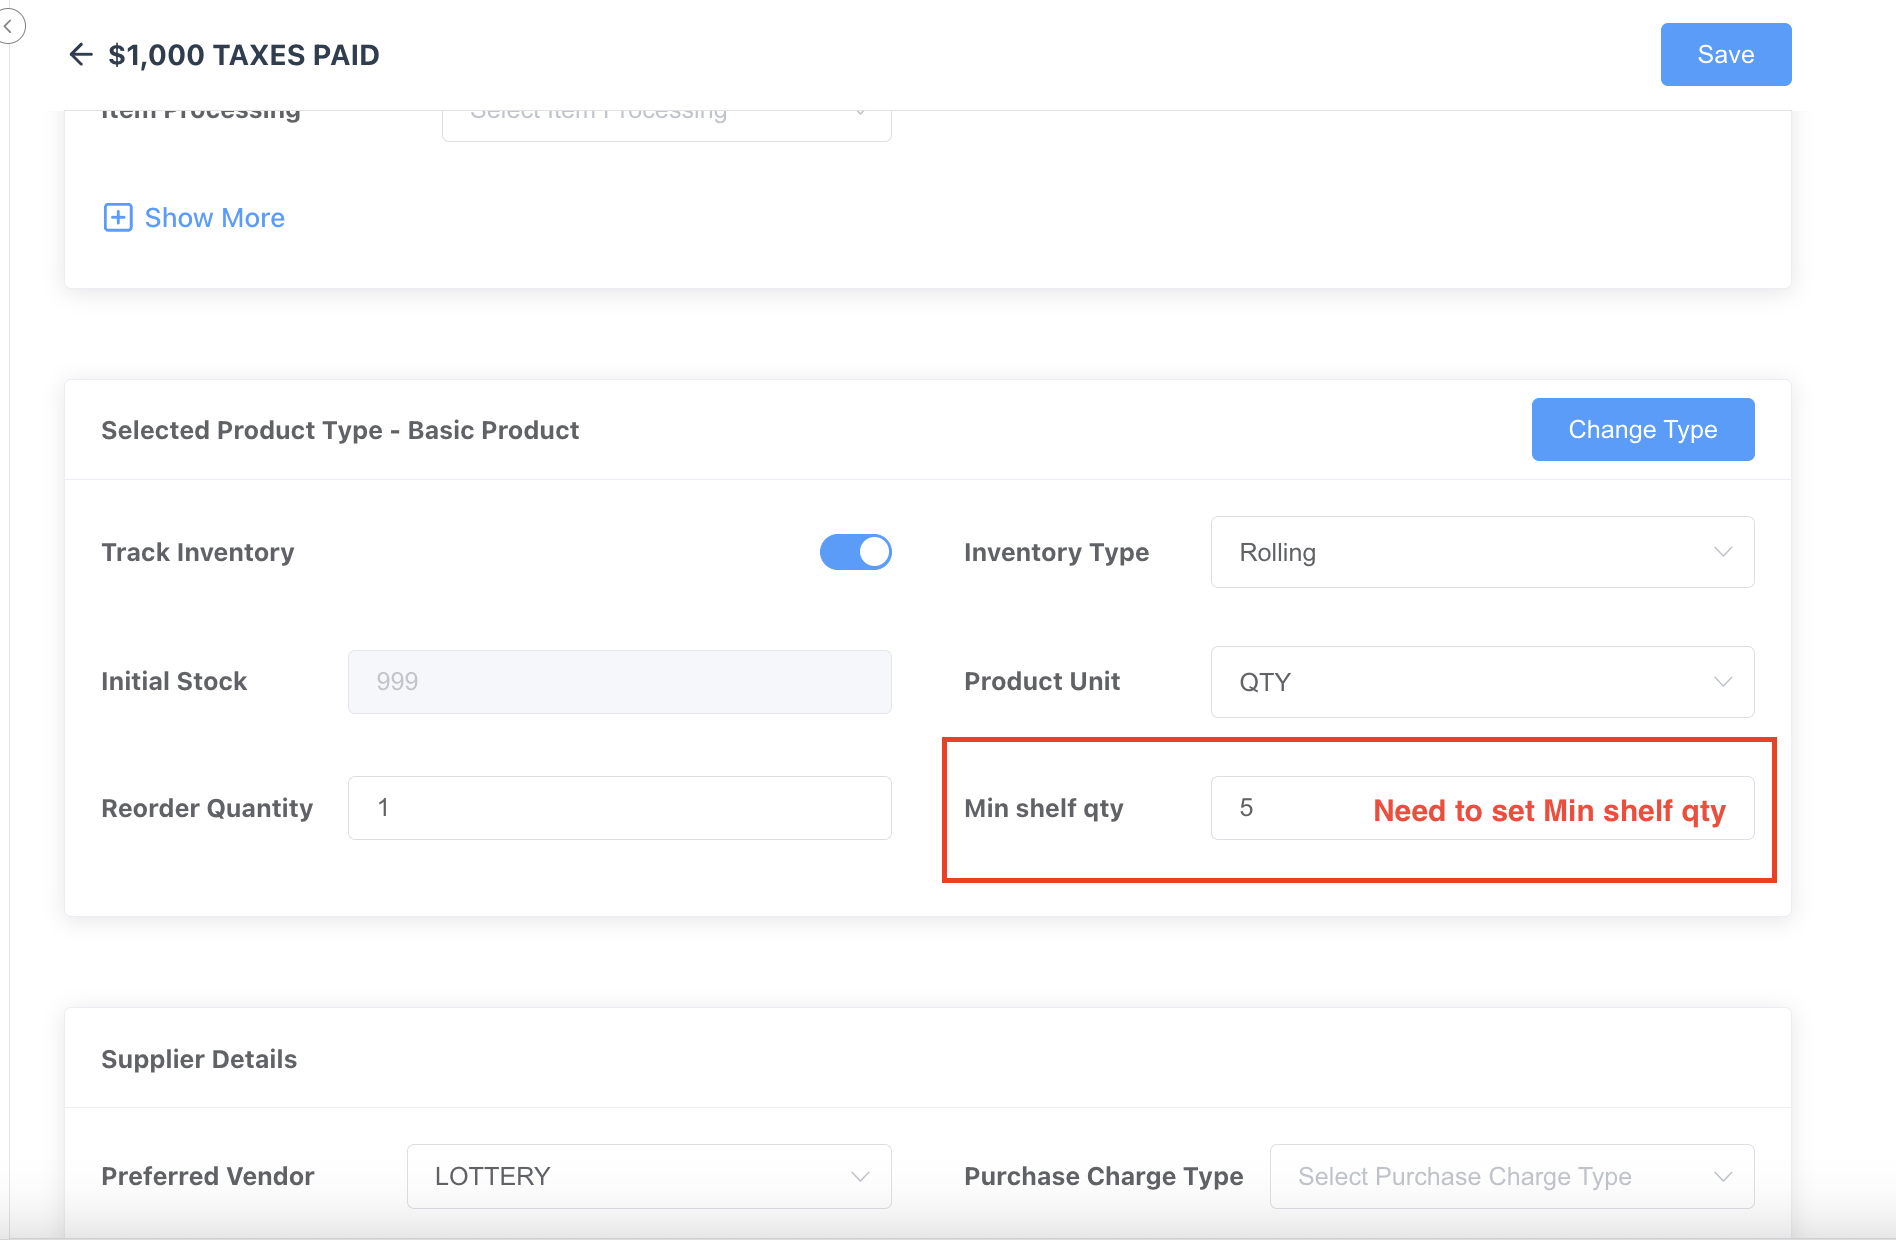This screenshot has width=1896, height=1240.
Task: Click the Change Type button
Action: coord(1642,430)
